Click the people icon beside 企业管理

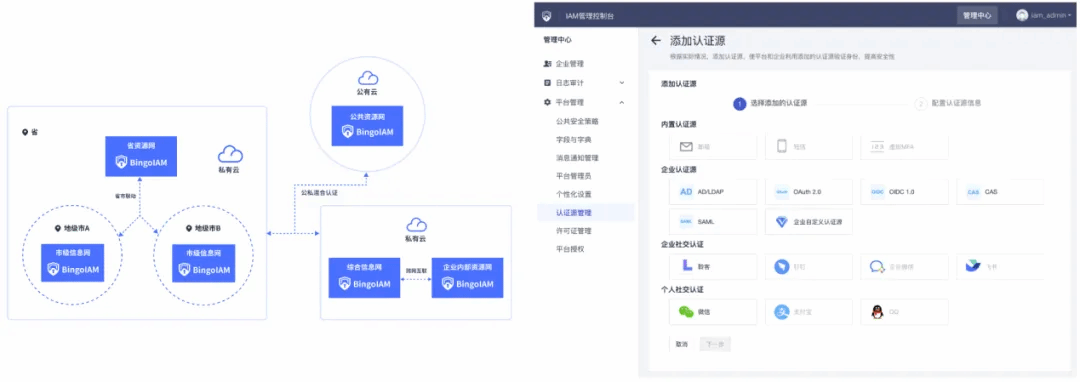click(x=548, y=64)
